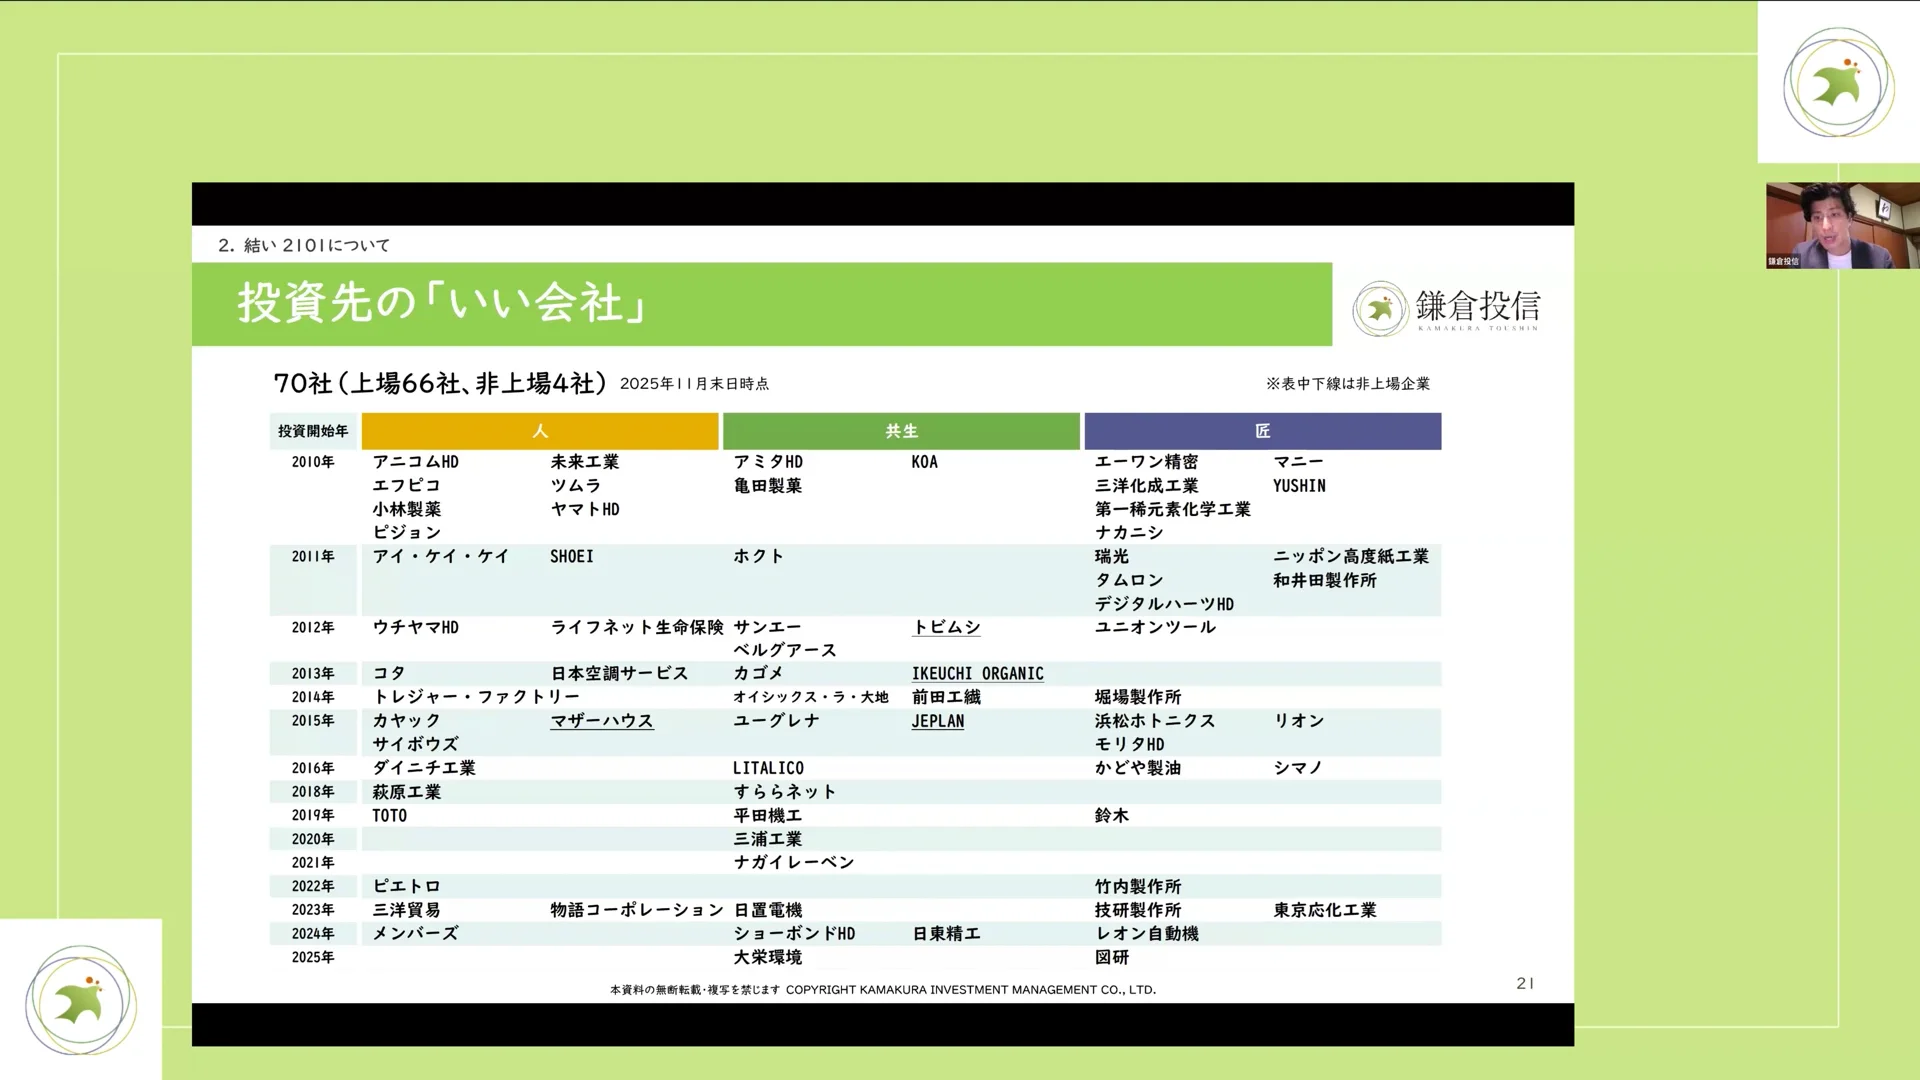Click 堀場製作所 in the table

point(1138,697)
